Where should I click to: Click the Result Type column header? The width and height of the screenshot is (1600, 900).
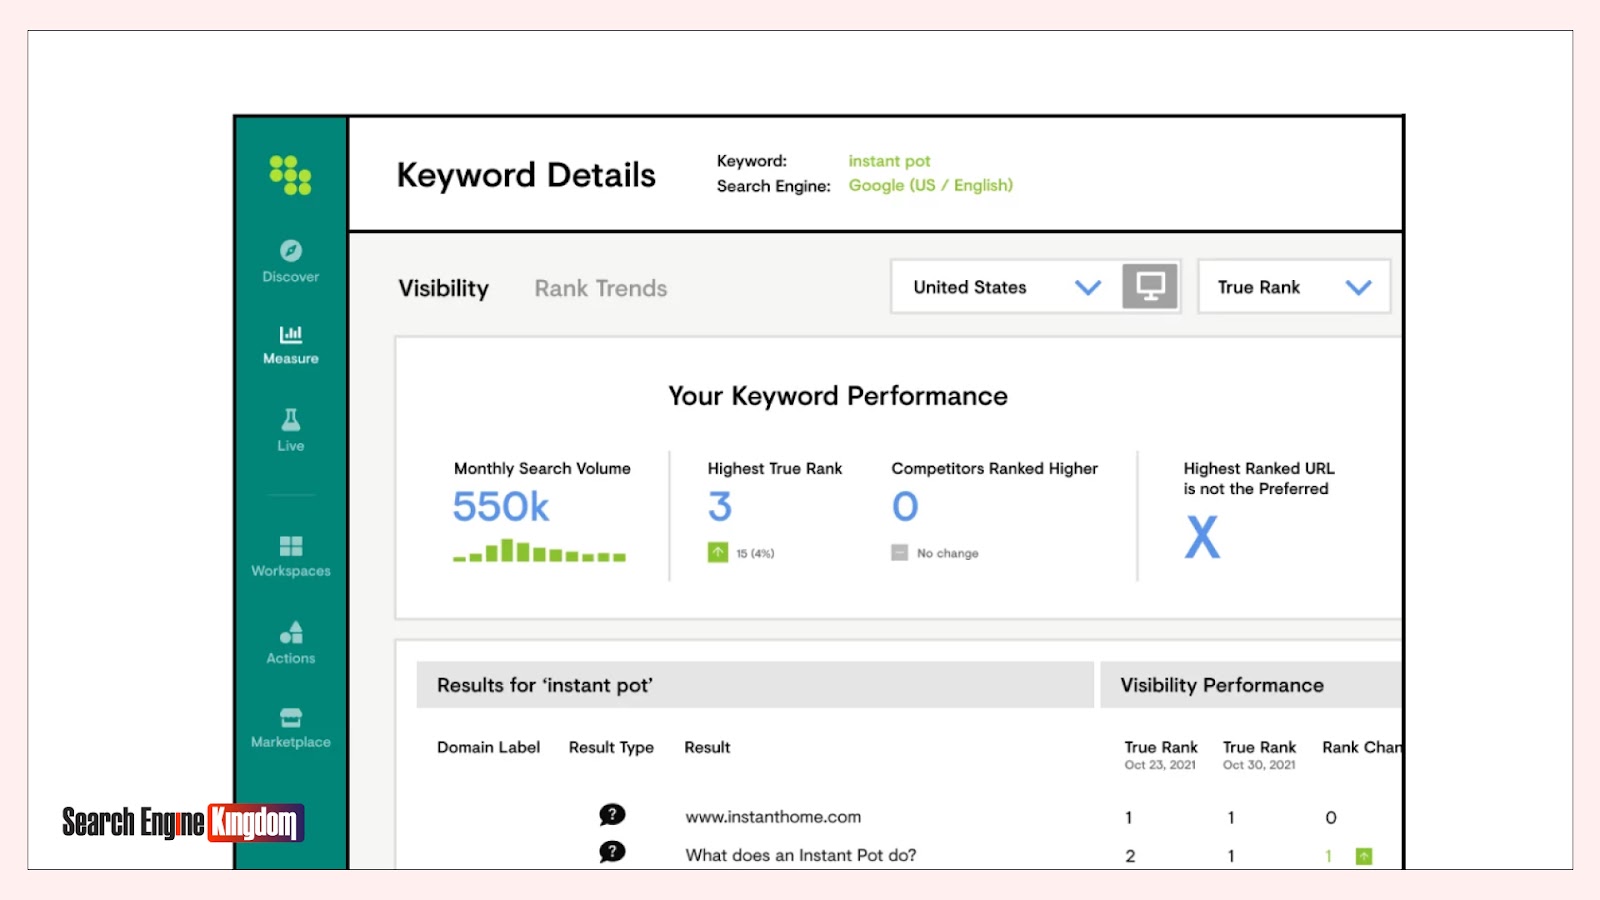point(611,748)
